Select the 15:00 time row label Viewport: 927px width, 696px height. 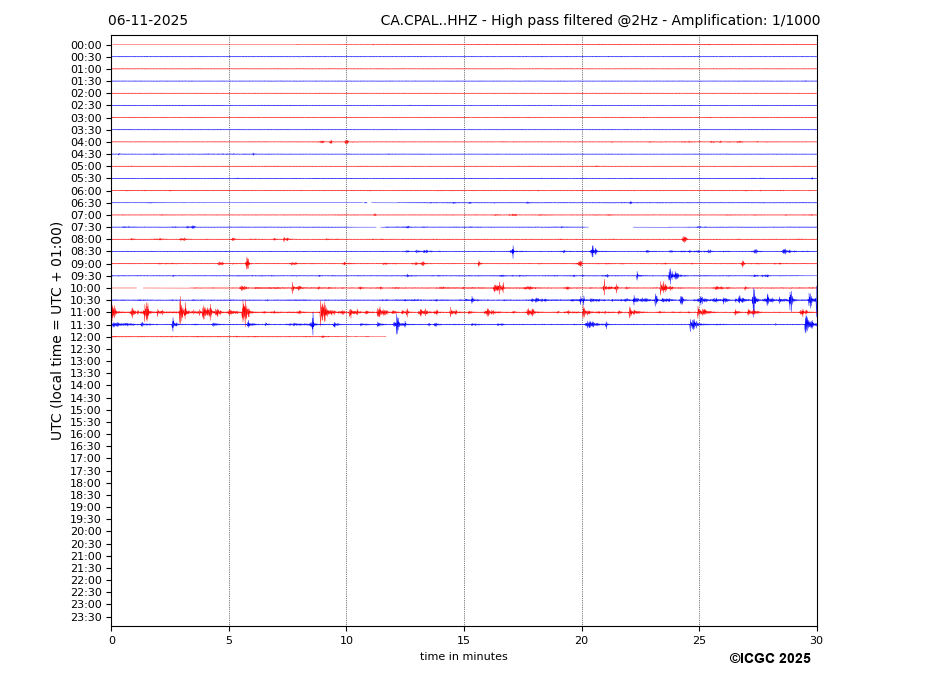point(86,410)
